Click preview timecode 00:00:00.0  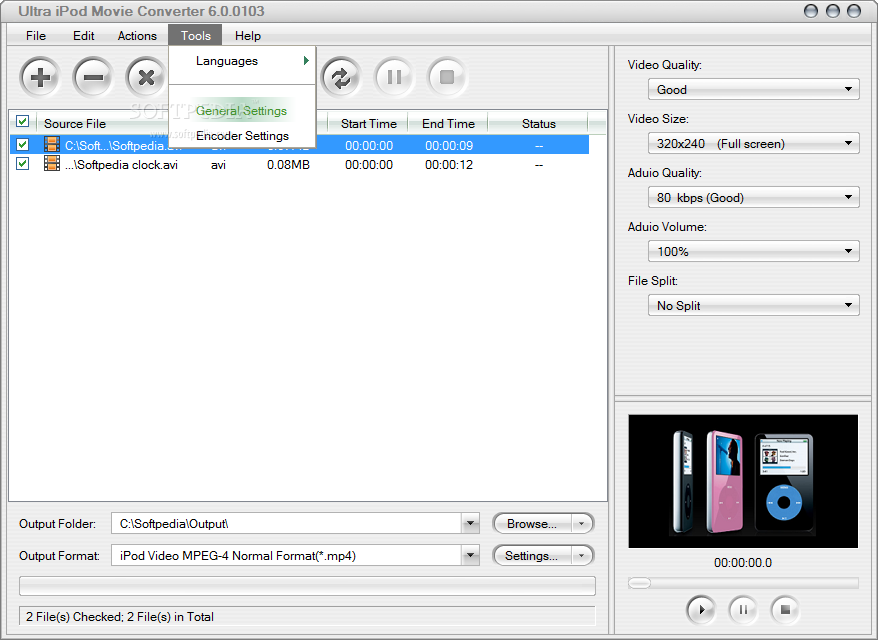(742, 563)
